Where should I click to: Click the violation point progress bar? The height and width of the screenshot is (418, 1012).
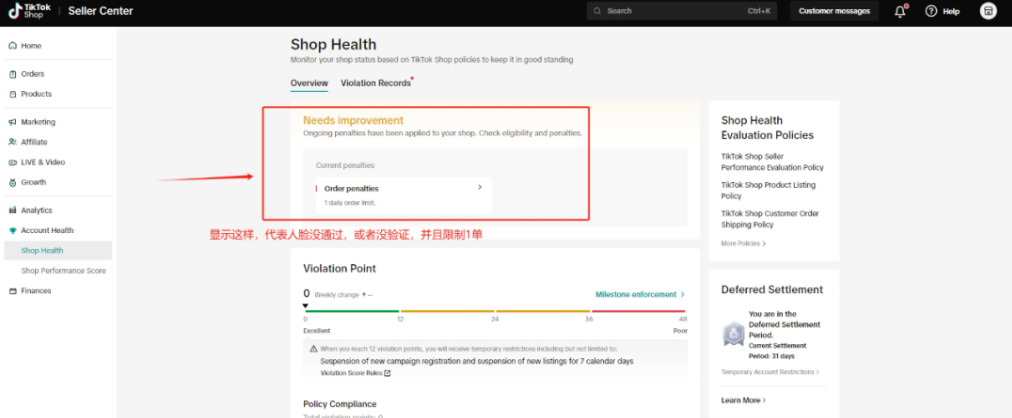tap(495, 312)
